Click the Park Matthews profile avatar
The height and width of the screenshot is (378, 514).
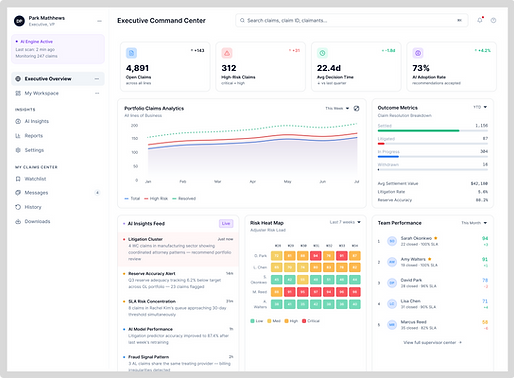[19, 21]
